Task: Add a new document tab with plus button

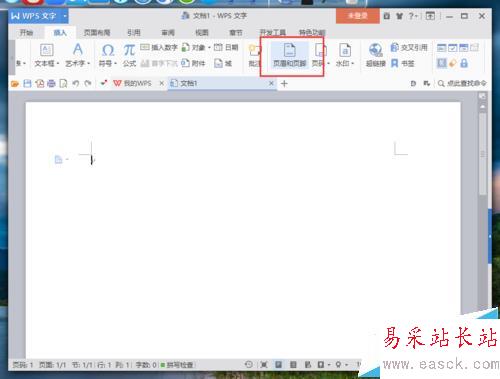Action: 284,84
